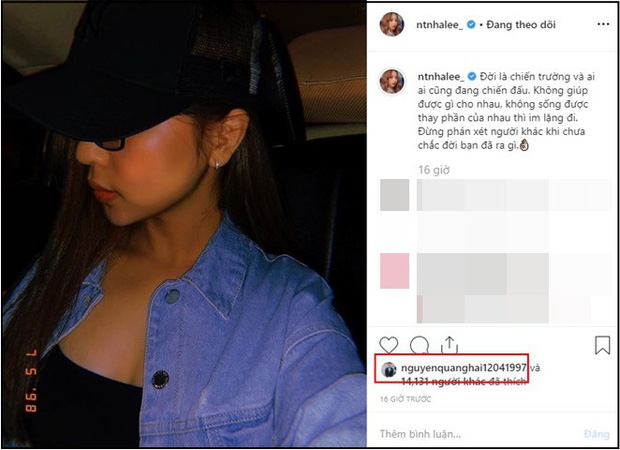Viewport: 620px width, 450px height.
Task: Click the verified badge in the post header
Action: [471, 25]
